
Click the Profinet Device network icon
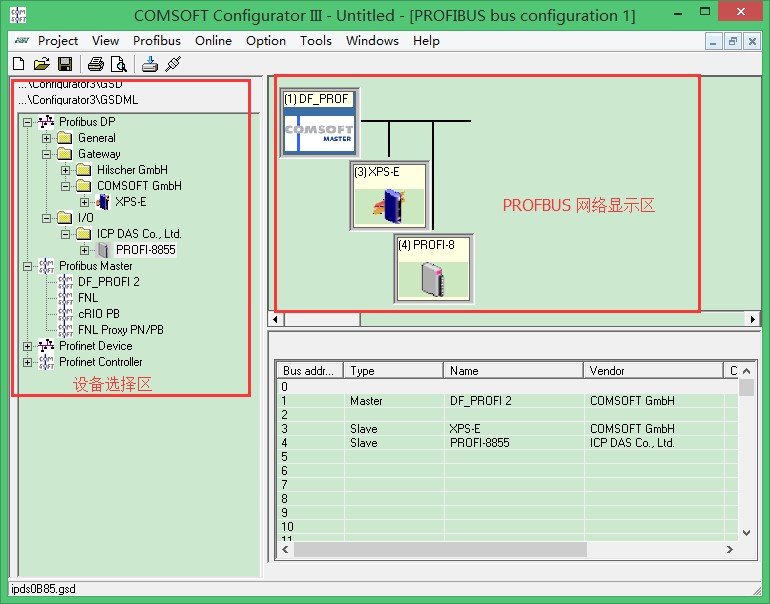(46, 346)
